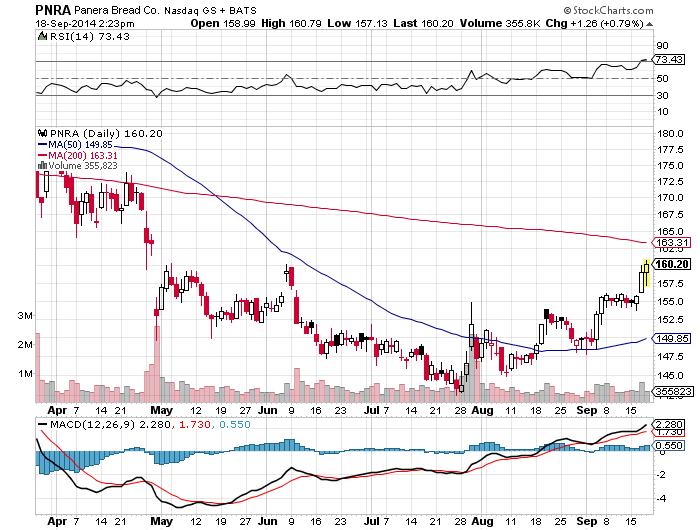Click the 180.0 price axis label
This screenshot has width=700, height=530.
point(671,134)
